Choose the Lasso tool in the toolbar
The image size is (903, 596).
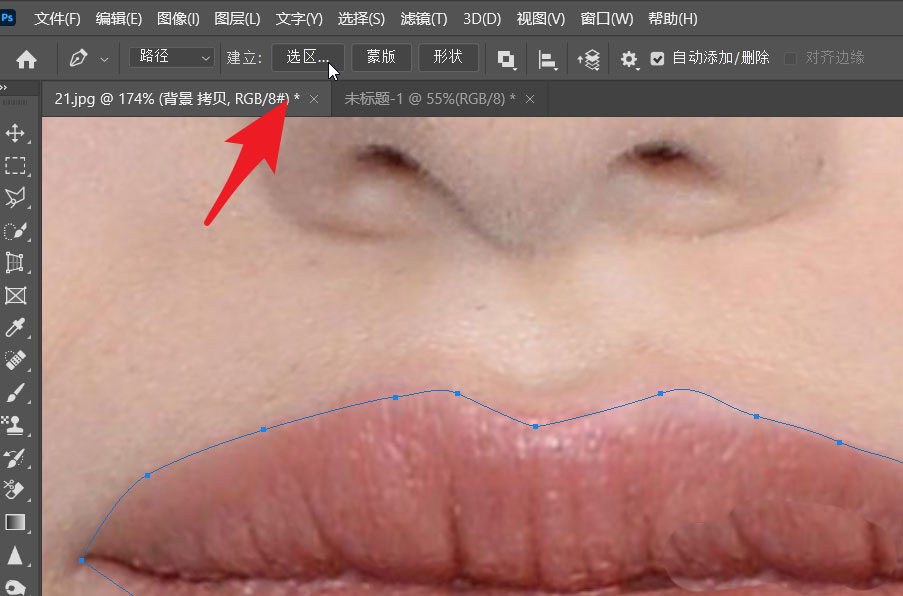(15, 198)
